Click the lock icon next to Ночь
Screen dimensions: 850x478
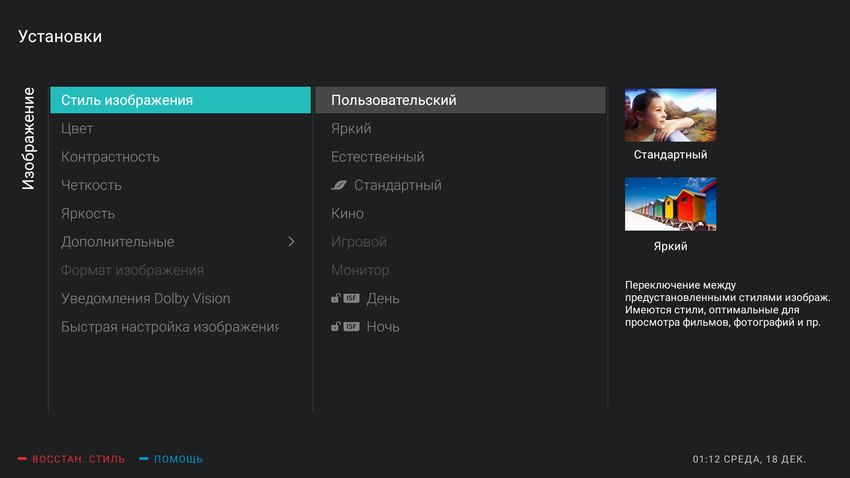click(336, 327)
